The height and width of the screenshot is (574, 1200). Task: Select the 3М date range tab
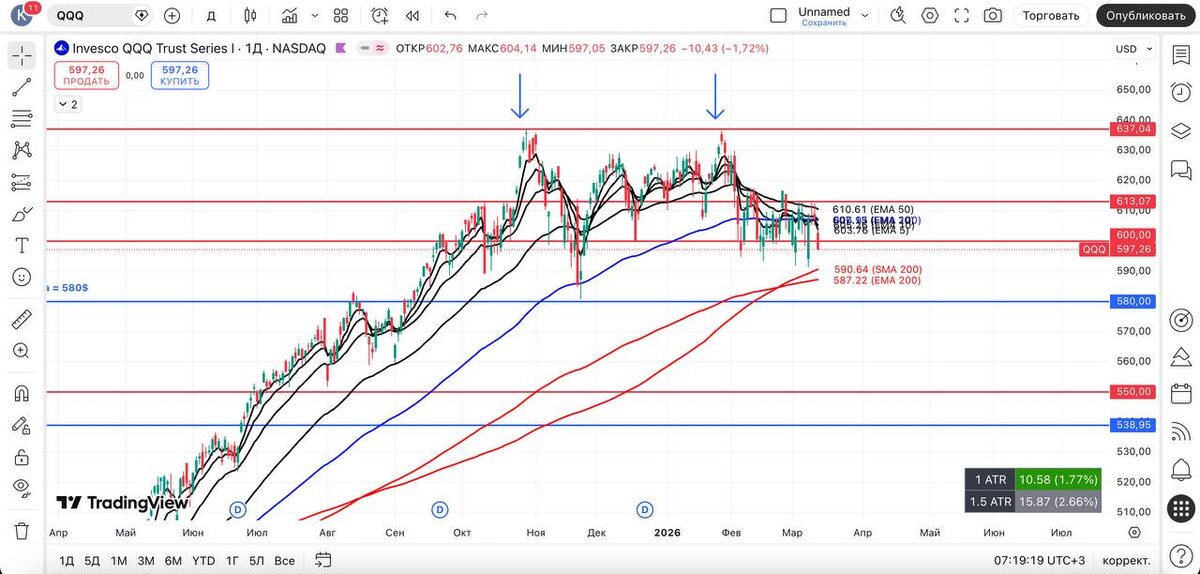click(x=145, y=560)
